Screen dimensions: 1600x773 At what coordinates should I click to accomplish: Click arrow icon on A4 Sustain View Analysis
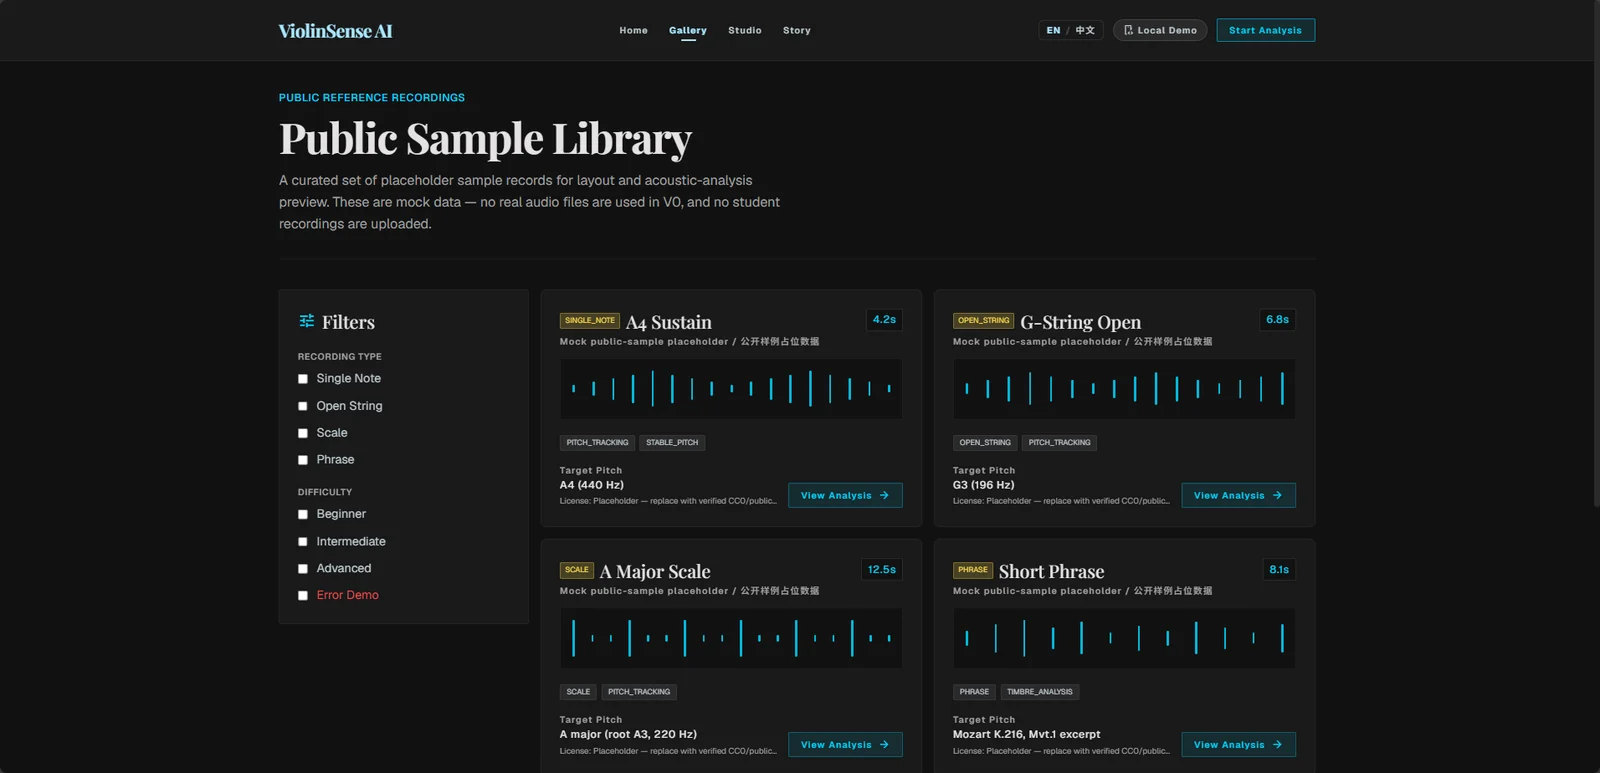click(884, 495)
